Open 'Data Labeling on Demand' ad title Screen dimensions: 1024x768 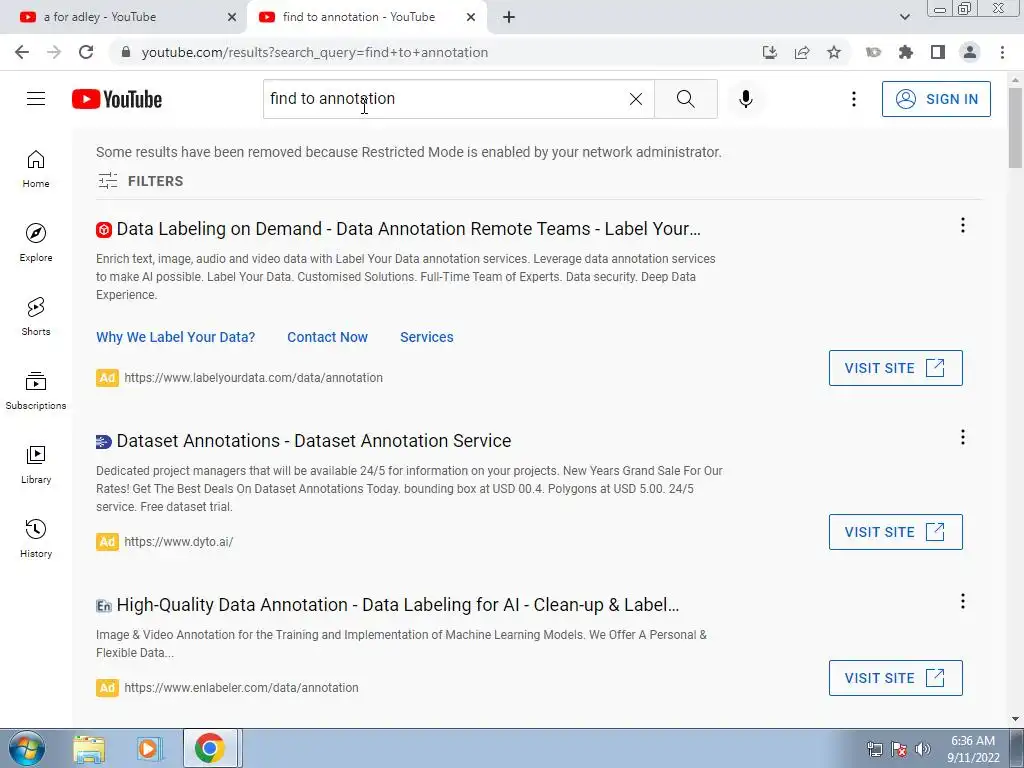click(x=408, y=229)
